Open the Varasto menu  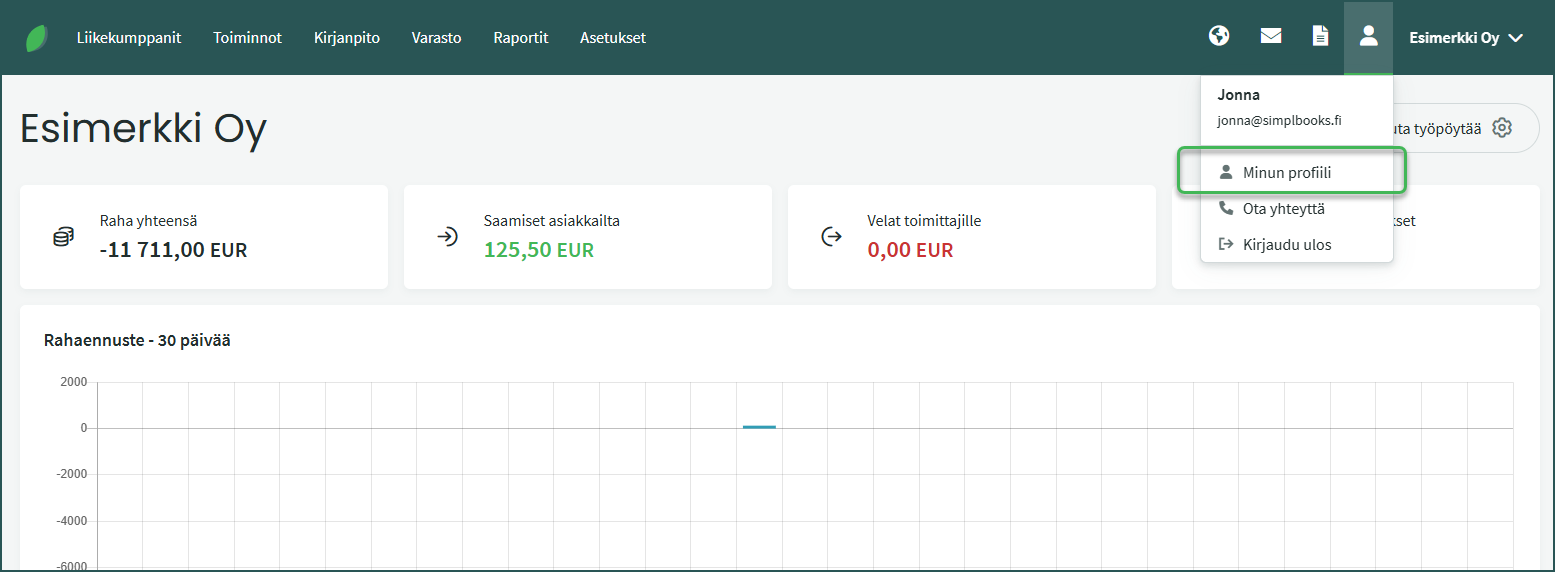coord(436,38)
